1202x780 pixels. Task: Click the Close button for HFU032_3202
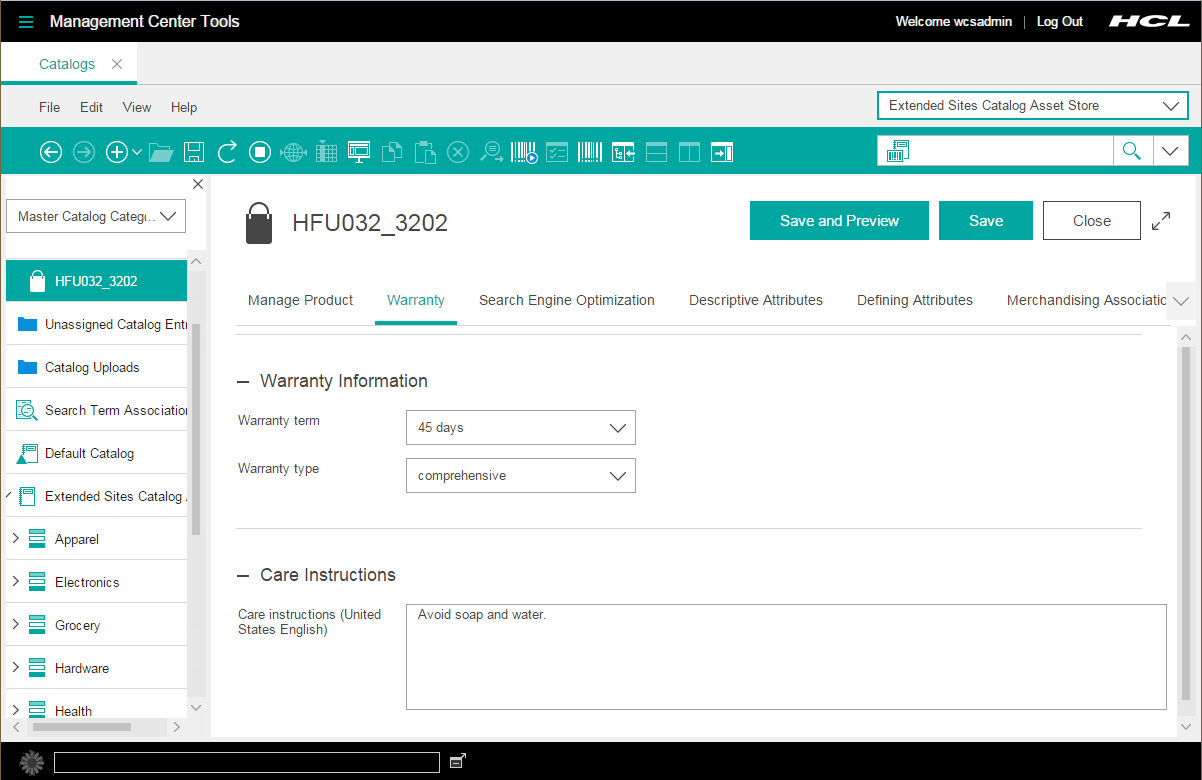click(1091, 220)
